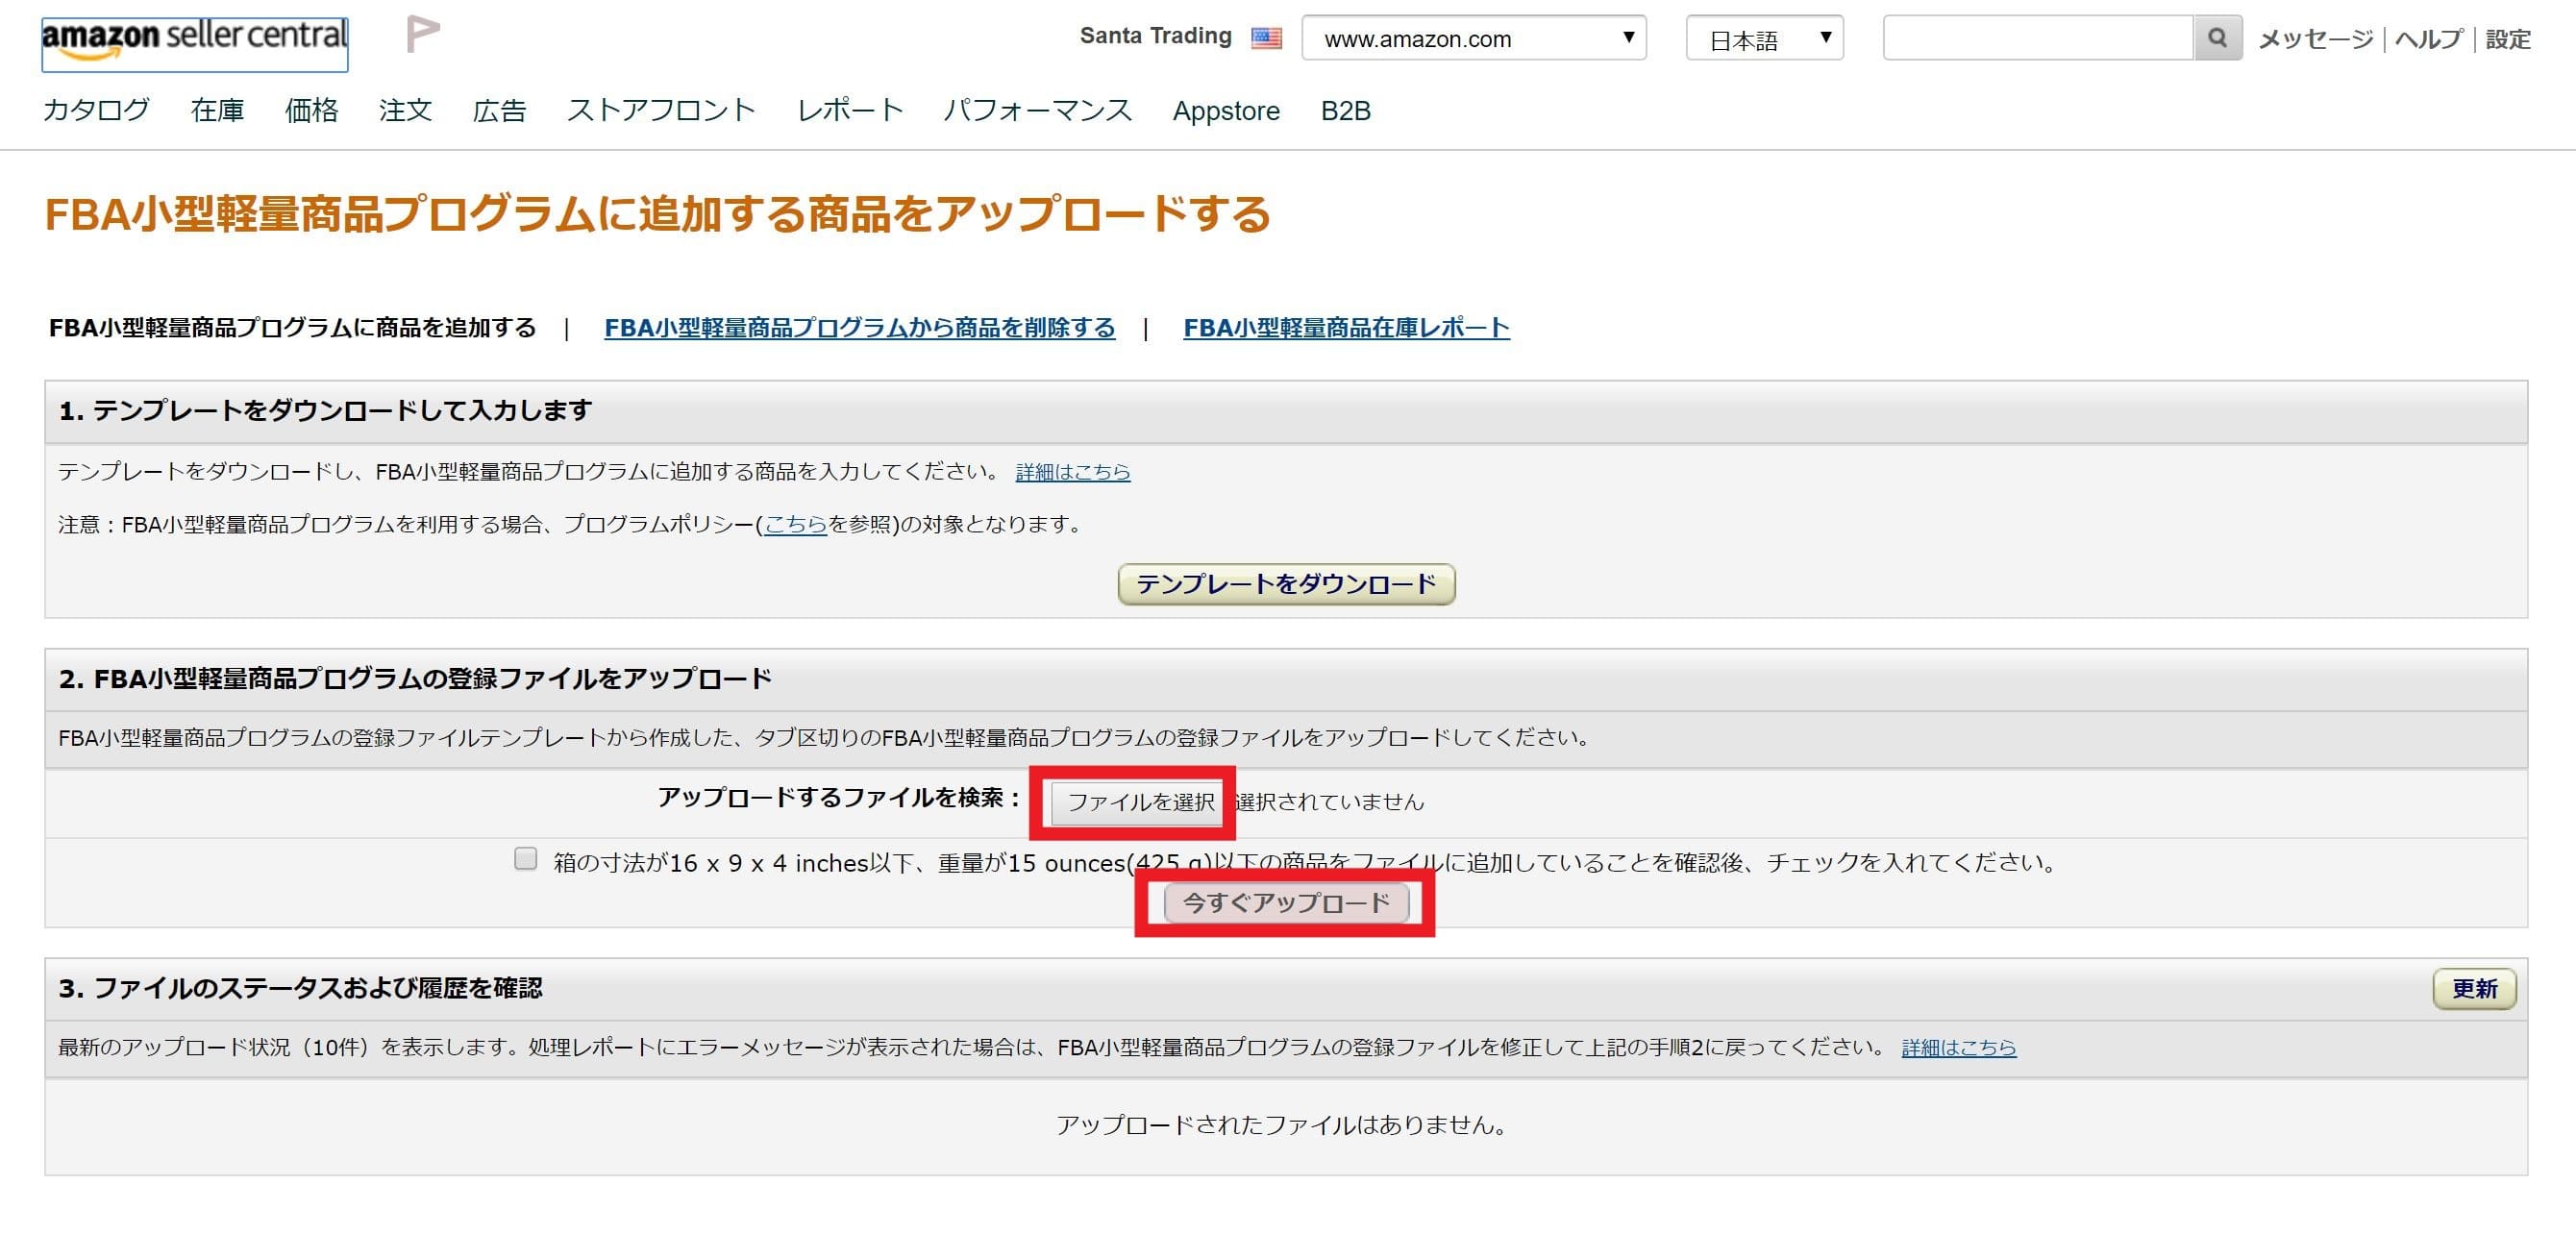Focus the top search input field
Viewport: 2576px width, 1234px height.
[2038, 38]
